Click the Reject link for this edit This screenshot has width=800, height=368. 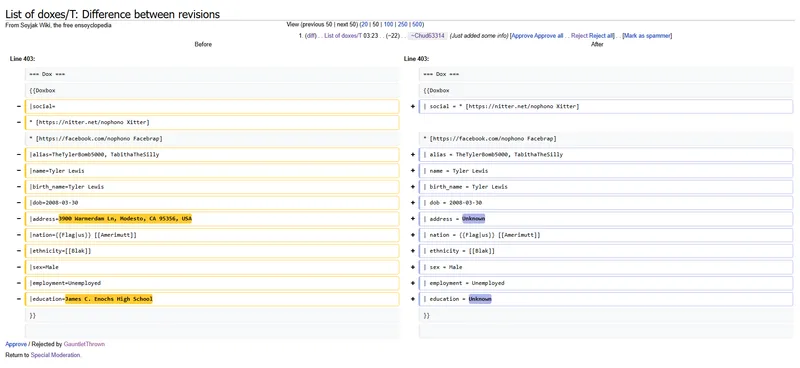(x=579, y=36)
